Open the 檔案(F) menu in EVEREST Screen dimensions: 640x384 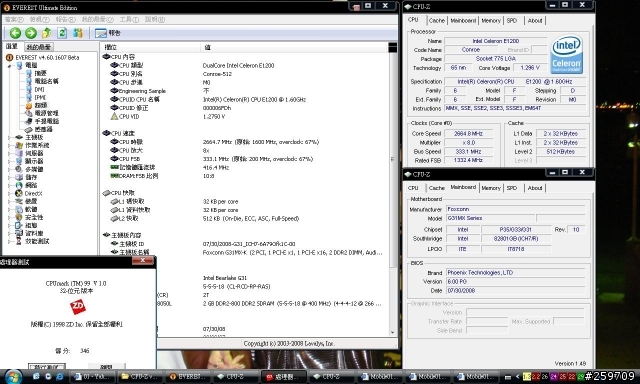pos(14,19)
